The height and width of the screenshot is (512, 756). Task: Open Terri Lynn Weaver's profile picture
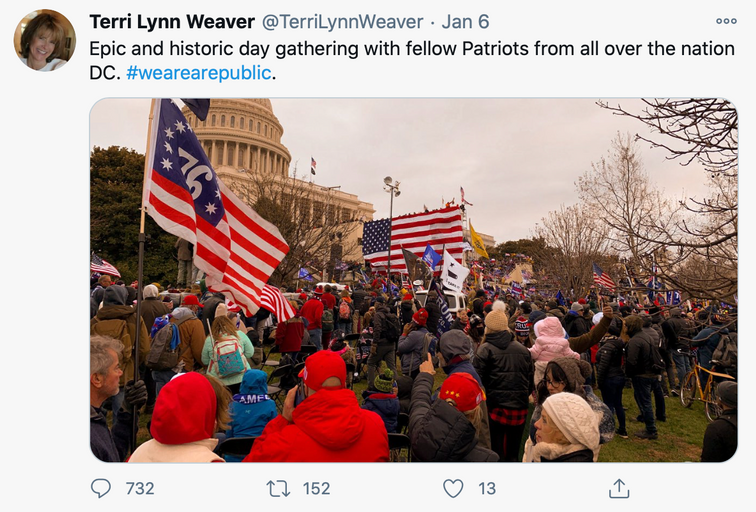point(44,40)
